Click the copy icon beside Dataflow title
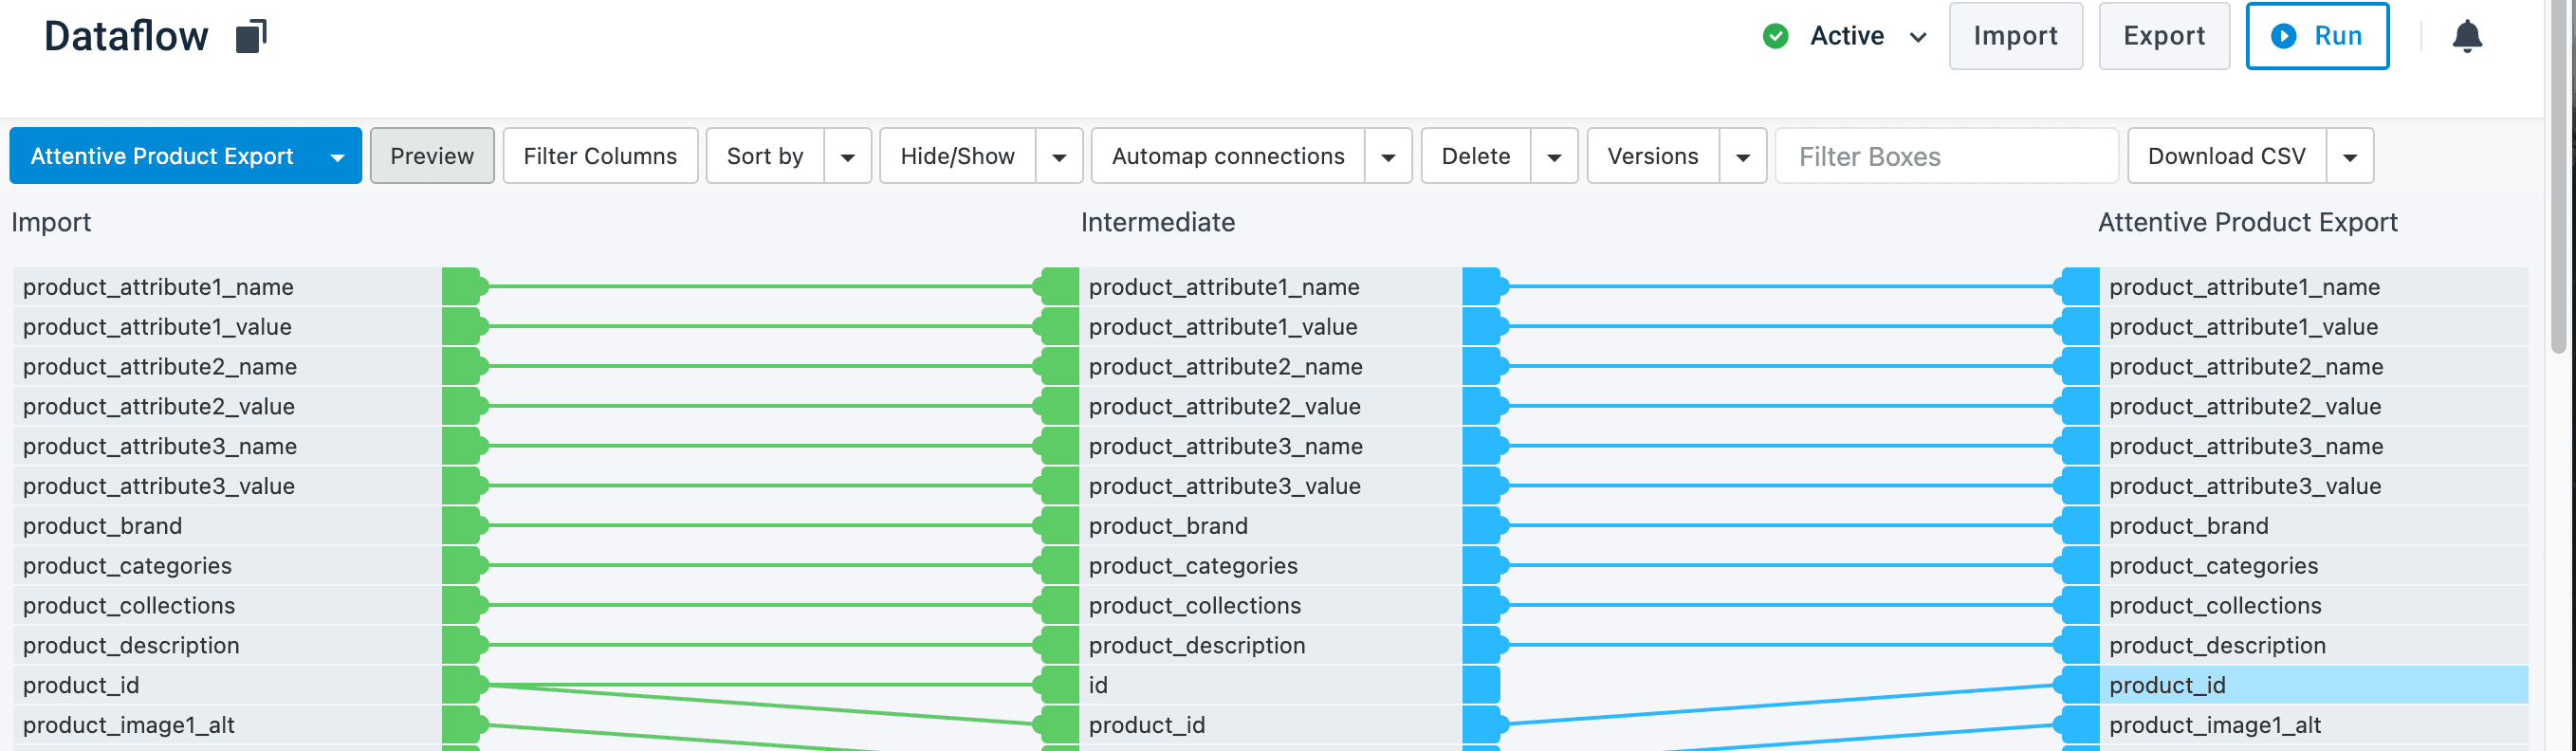This screenshot has width=2576, height=751. point(251,37)
